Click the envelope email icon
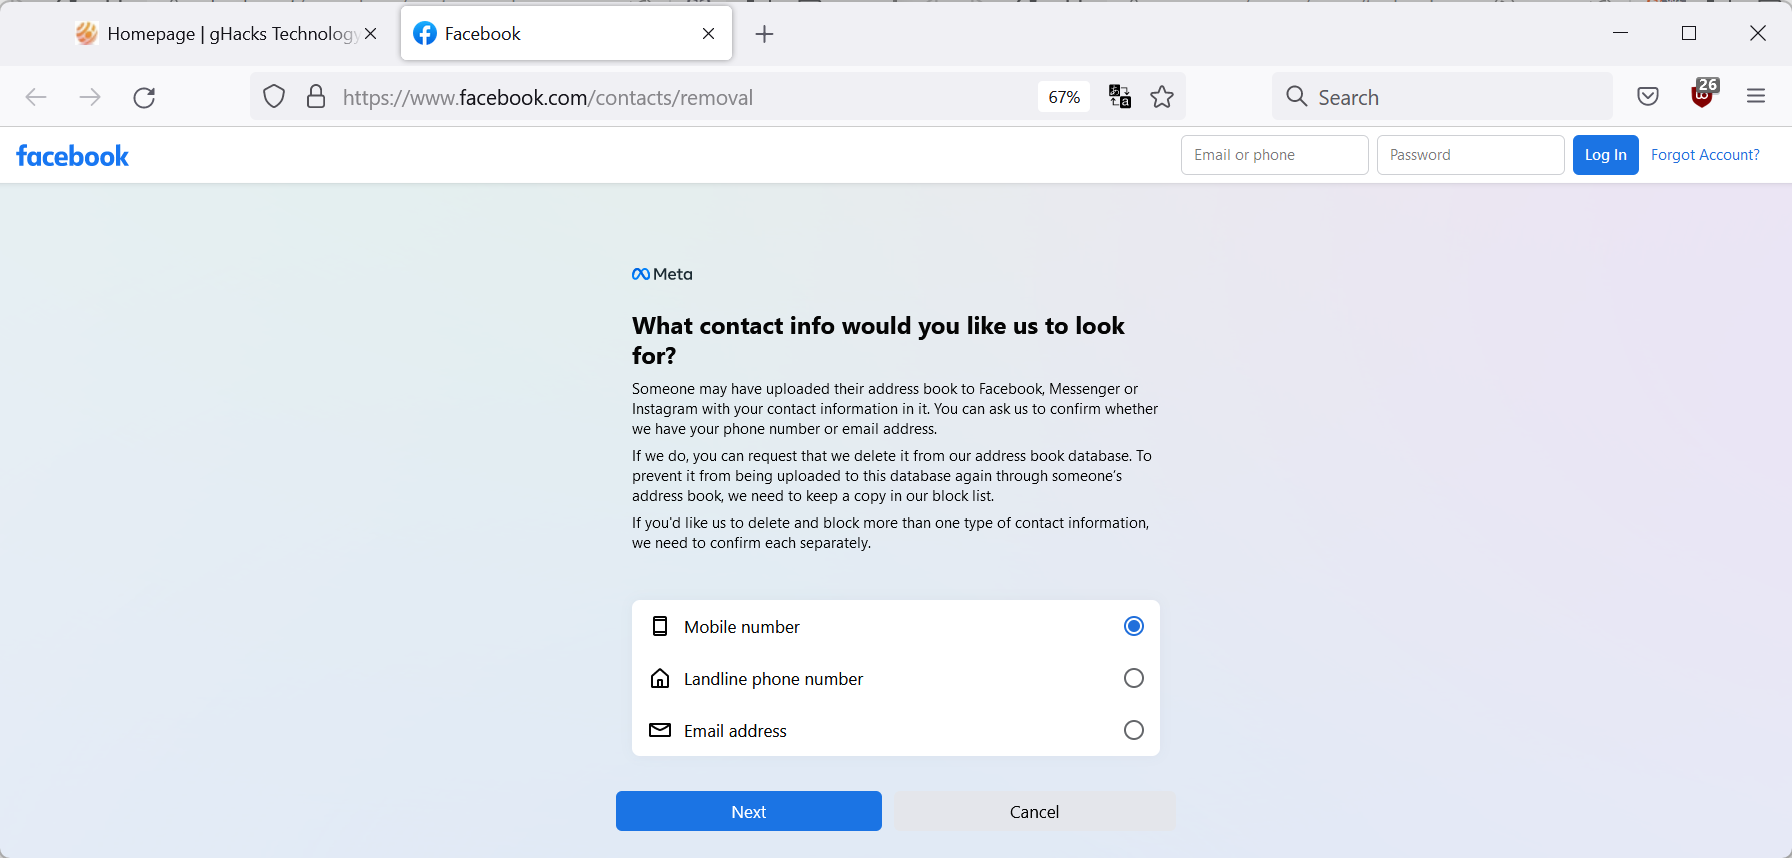This screenshot has width=1792, height=858. (660, 730)
